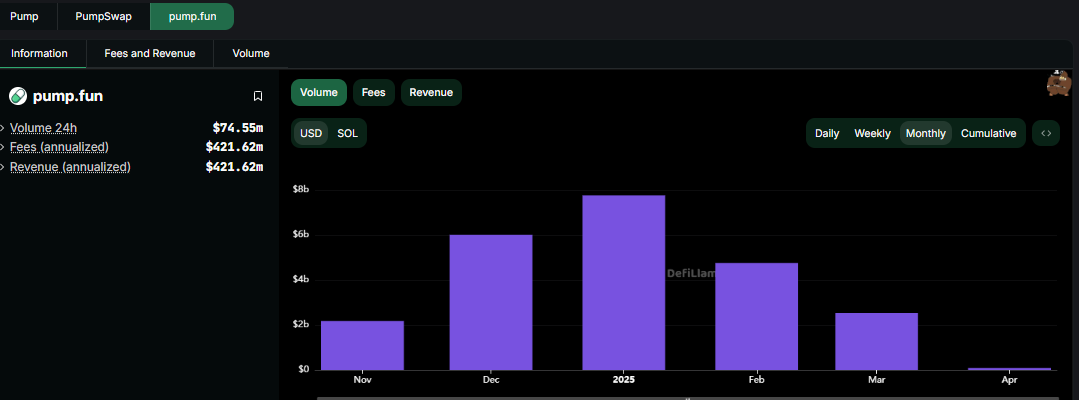Expand the Revenue (annualized) row
Image resolution: width=1079 pixels, height=400 pixels.
click(70, 167)
